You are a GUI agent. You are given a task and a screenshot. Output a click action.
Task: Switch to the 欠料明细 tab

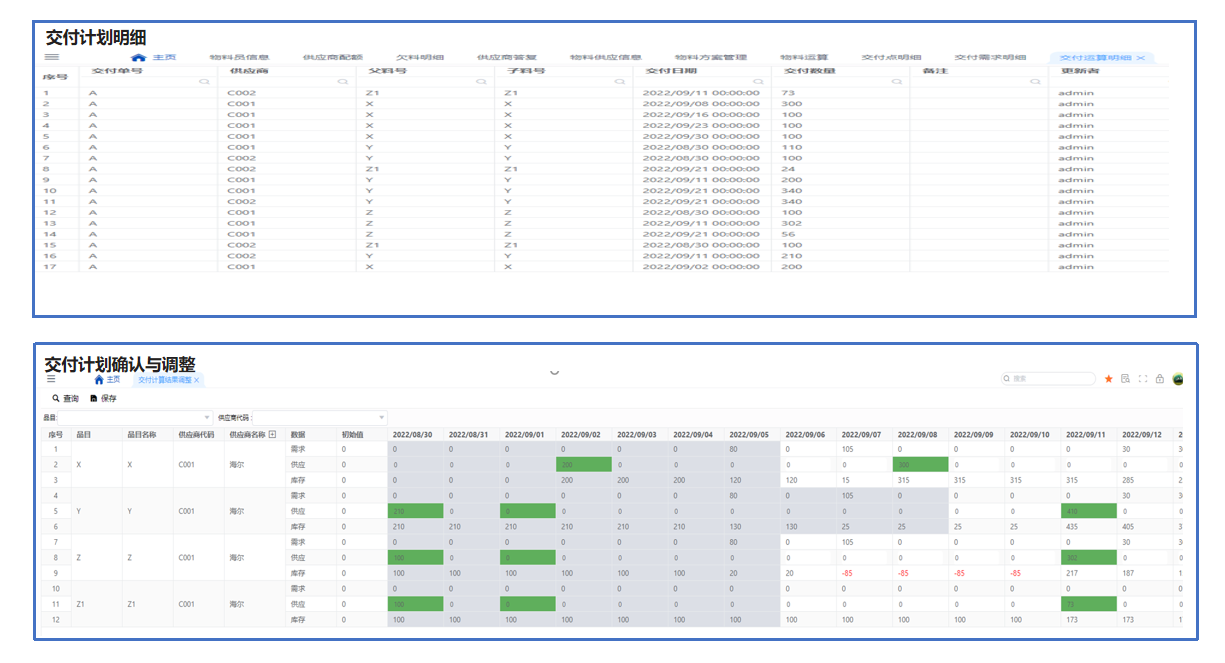coord(419,58)
